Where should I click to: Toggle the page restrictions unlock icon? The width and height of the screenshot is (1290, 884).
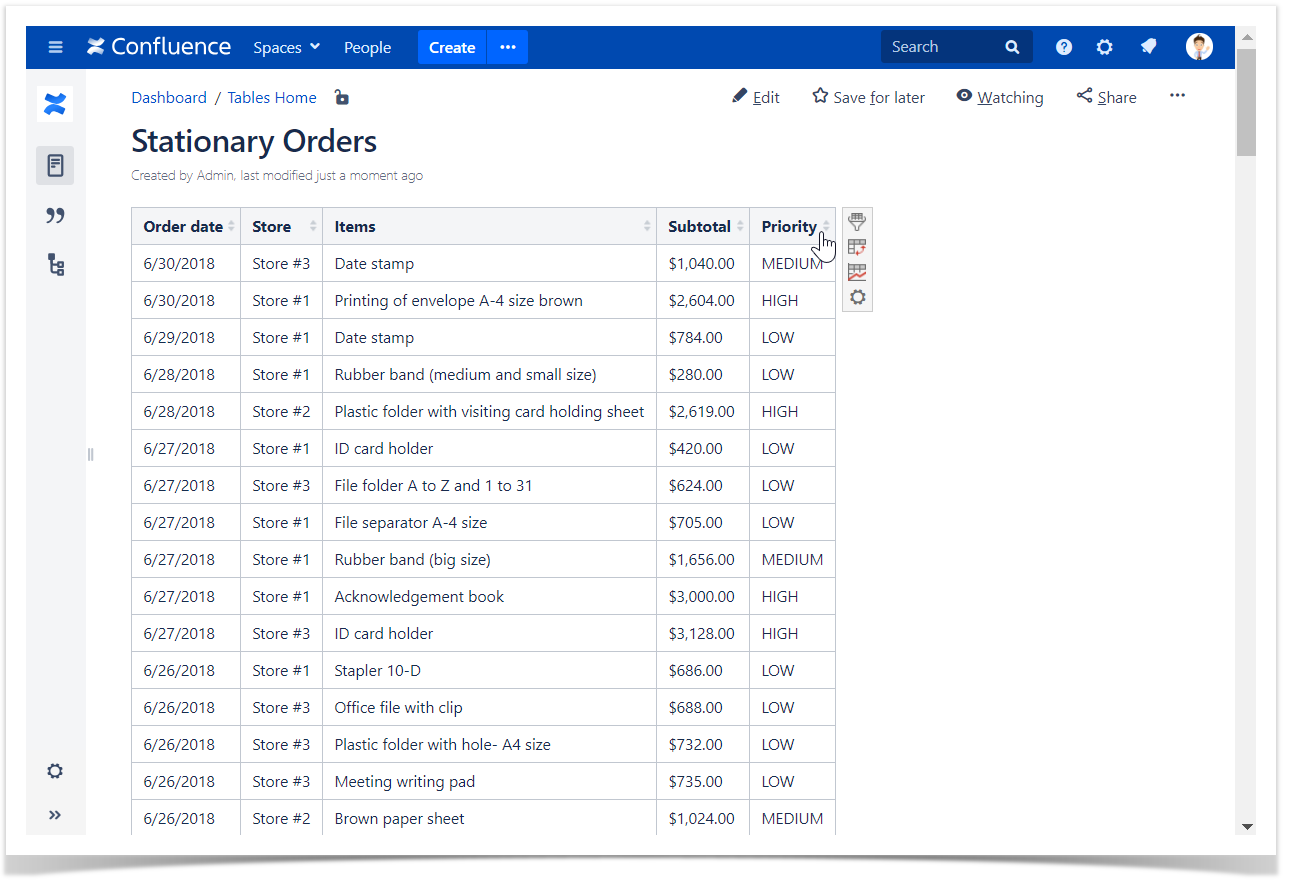click(x=341, y=97)
